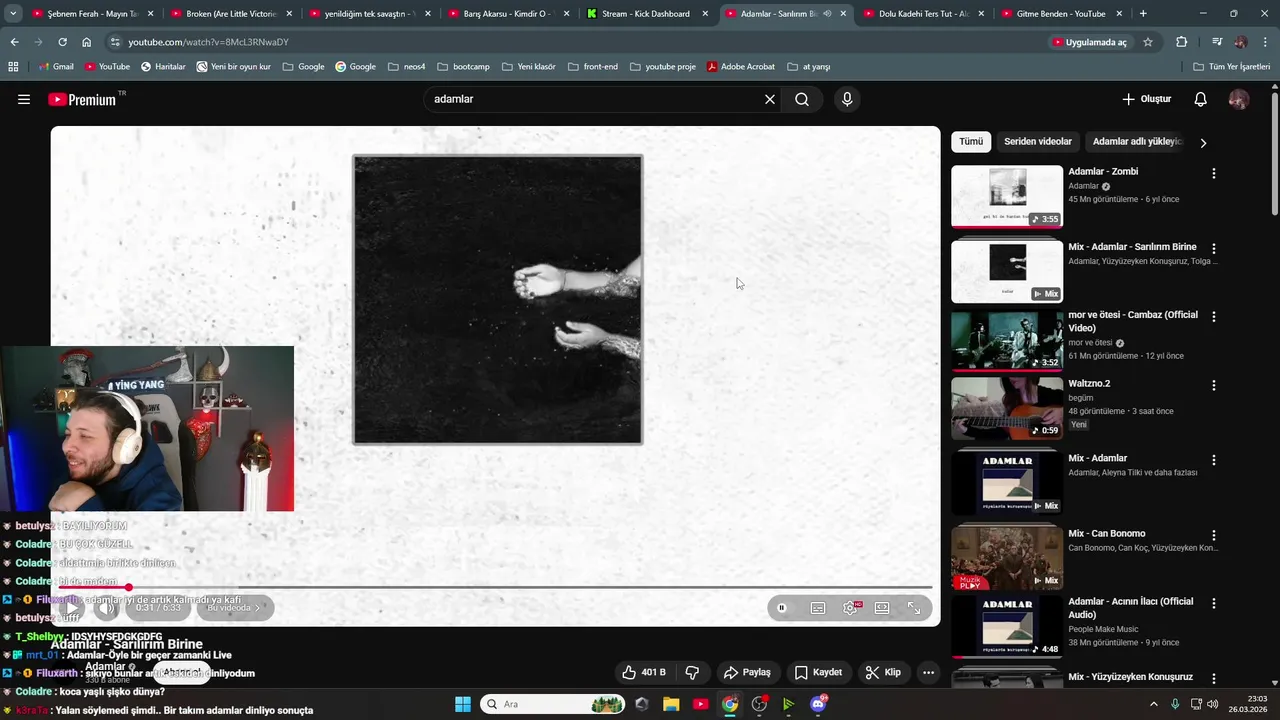Image resolution: width=1280 pixels, height=720 pixels.
Task: Open the bootcamp bookmark folder
Action: pyautogui.click(x=463, y=66)
